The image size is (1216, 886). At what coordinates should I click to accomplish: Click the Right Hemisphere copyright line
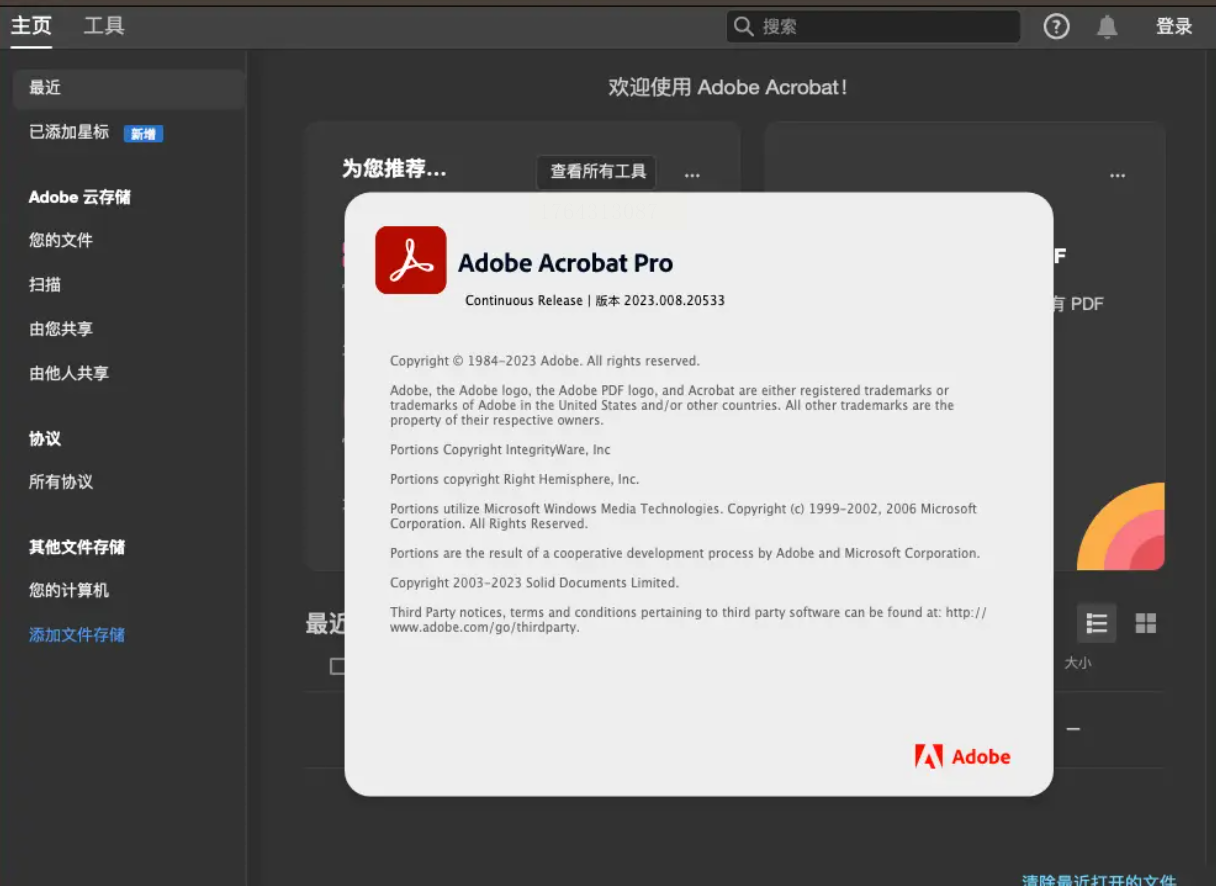tap(514, 479)
